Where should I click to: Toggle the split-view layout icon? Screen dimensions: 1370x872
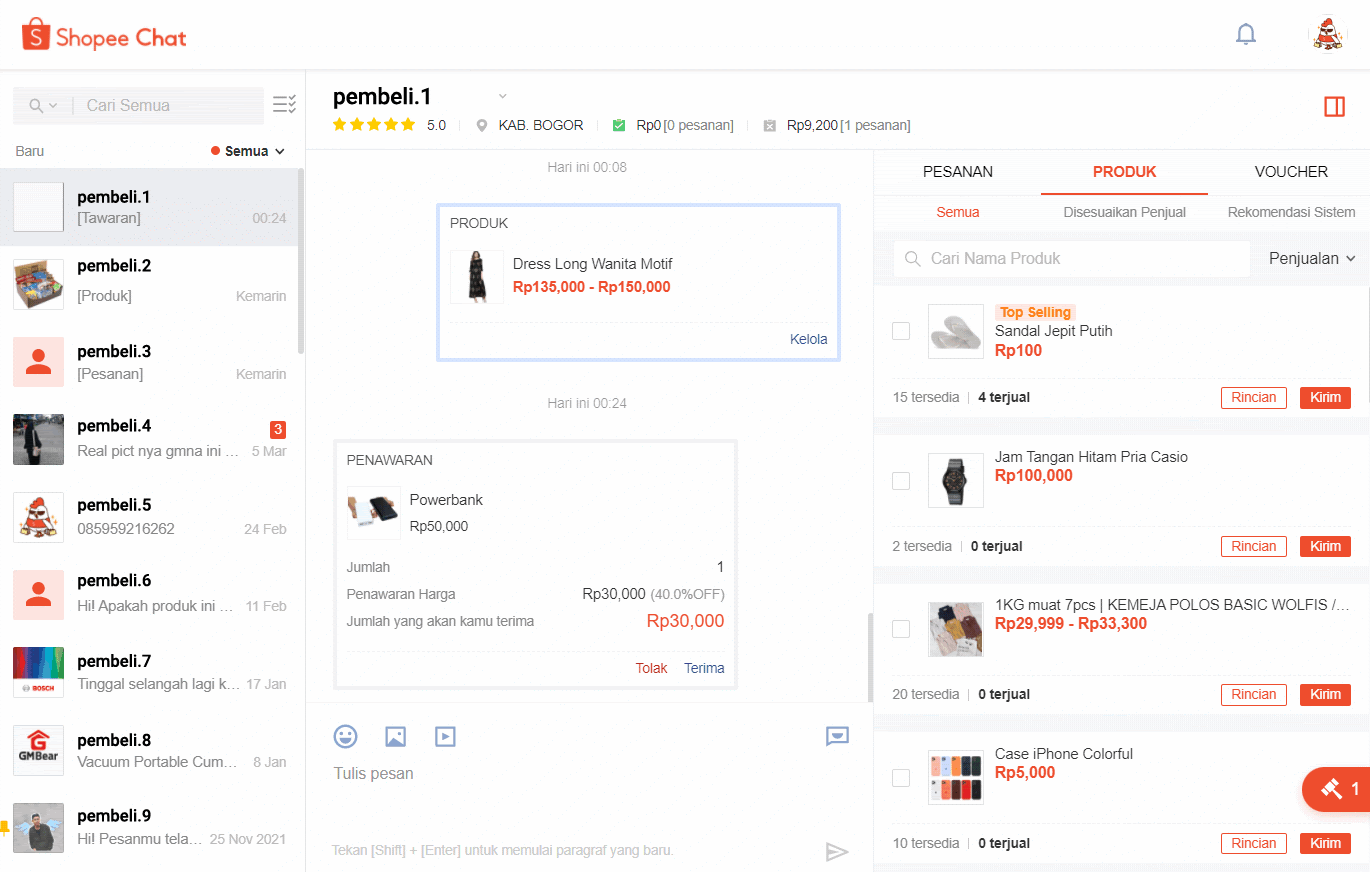point(1335,106)
